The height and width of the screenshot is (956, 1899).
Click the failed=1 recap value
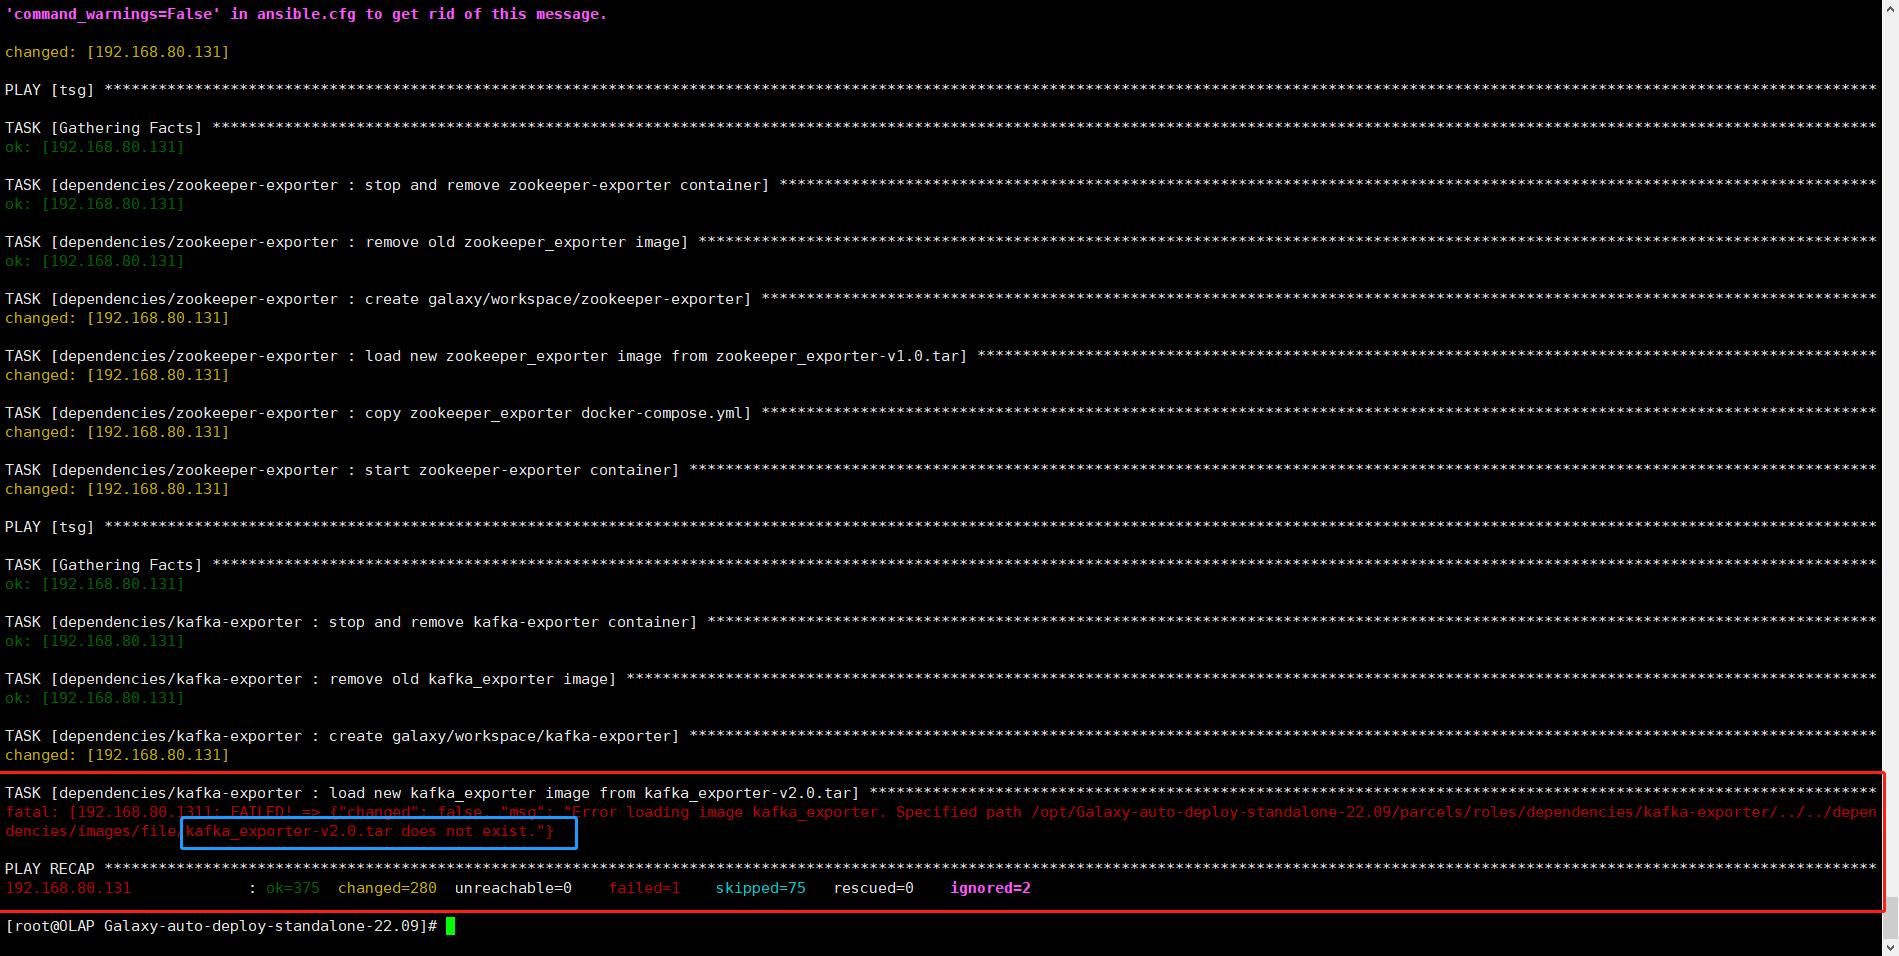coord(644,888)
